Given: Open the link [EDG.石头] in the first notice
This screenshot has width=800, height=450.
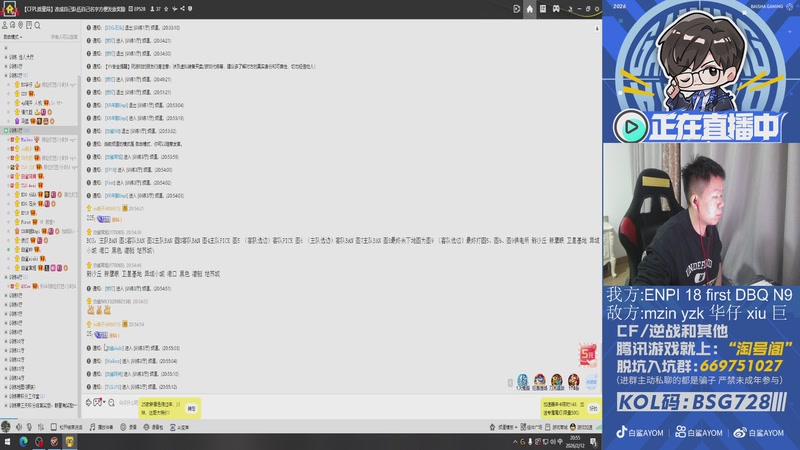Looking at the screenshot, I should click(114, 28).
